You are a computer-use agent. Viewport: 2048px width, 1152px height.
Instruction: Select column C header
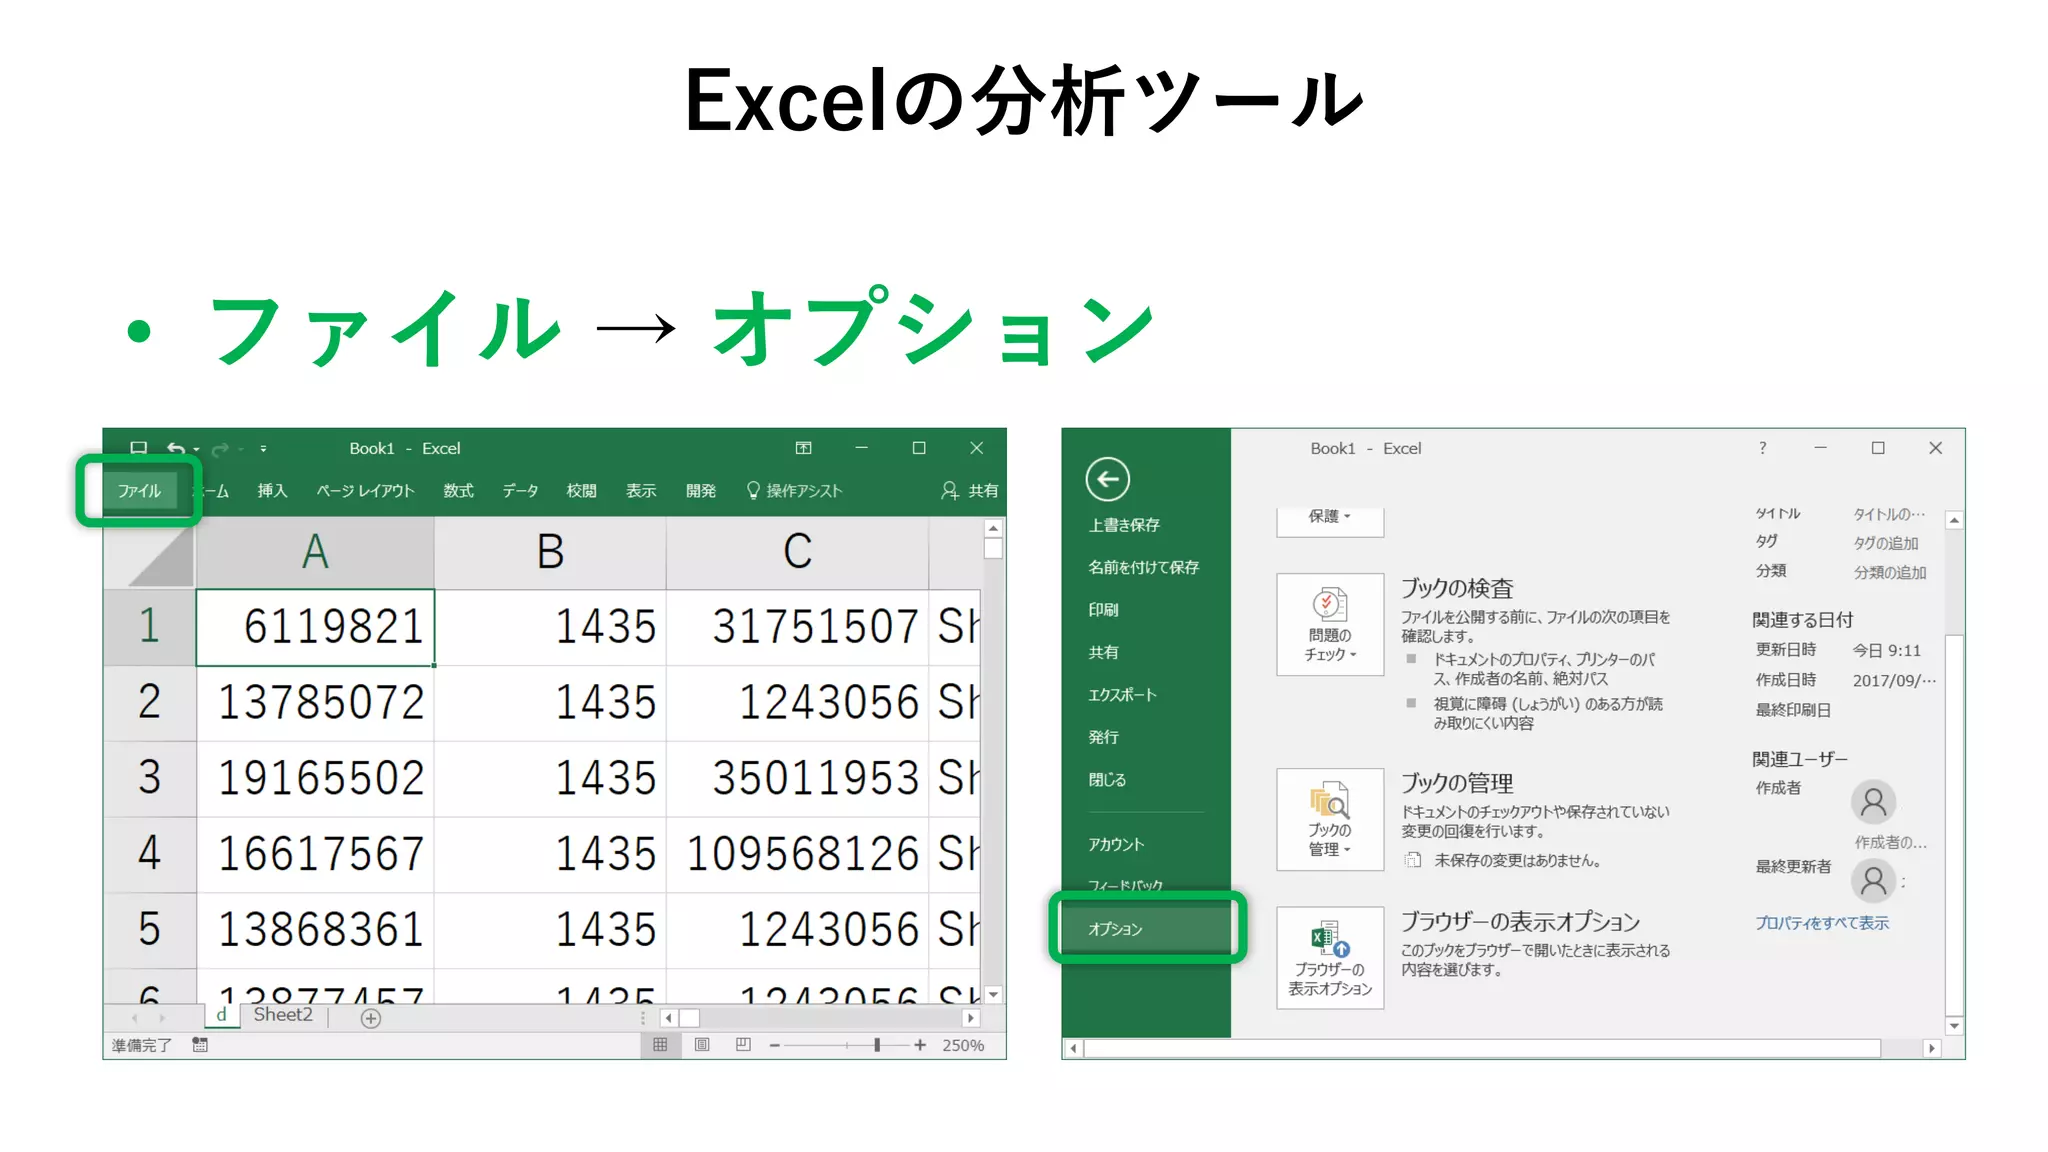tap(797, 551)
